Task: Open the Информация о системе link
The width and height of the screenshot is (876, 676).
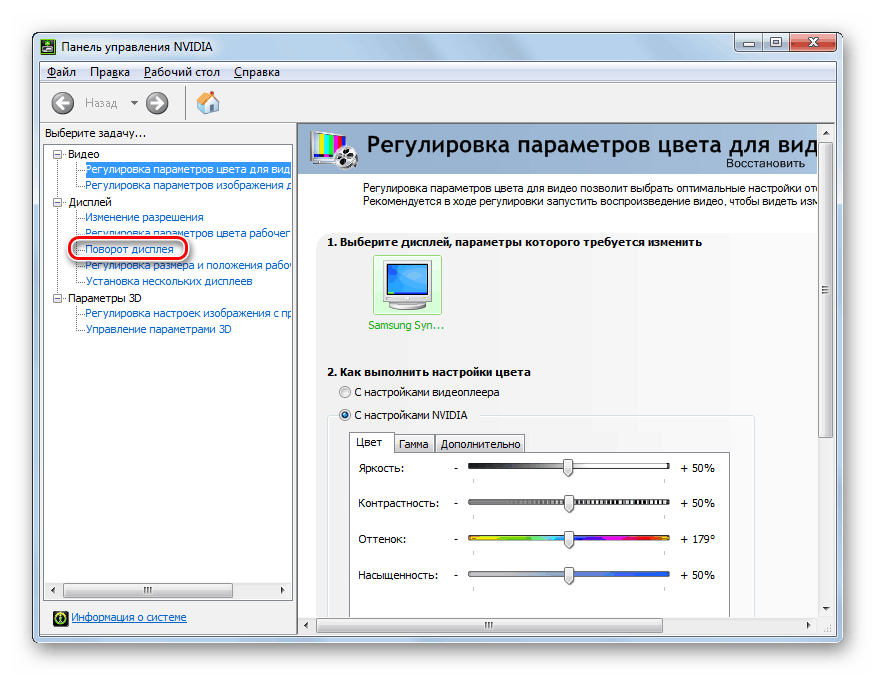Action: point(128,618)
